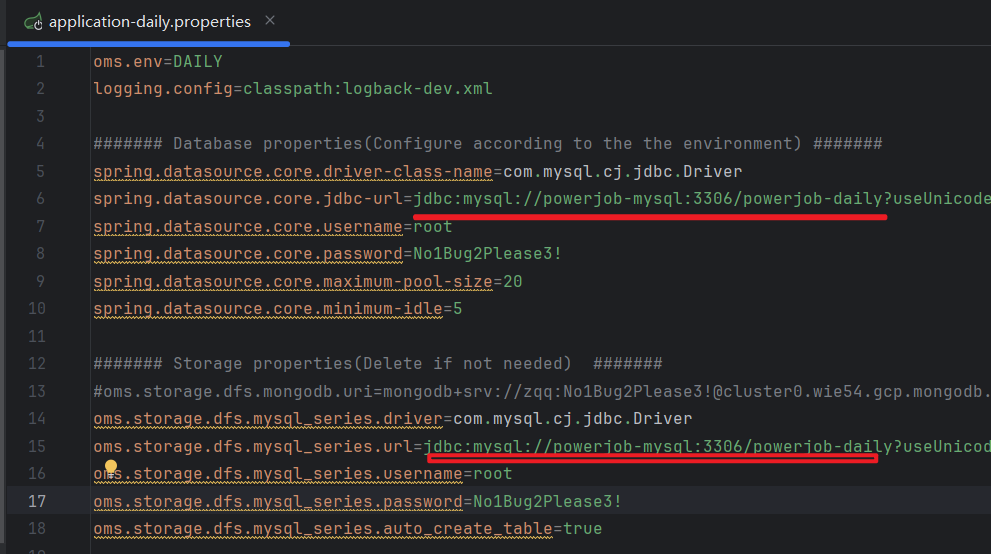Image resolution: width=991 pixels, height=554 pixels.
Task: Click password value No1Bug2Please3! on line 8
Action: 487,254
